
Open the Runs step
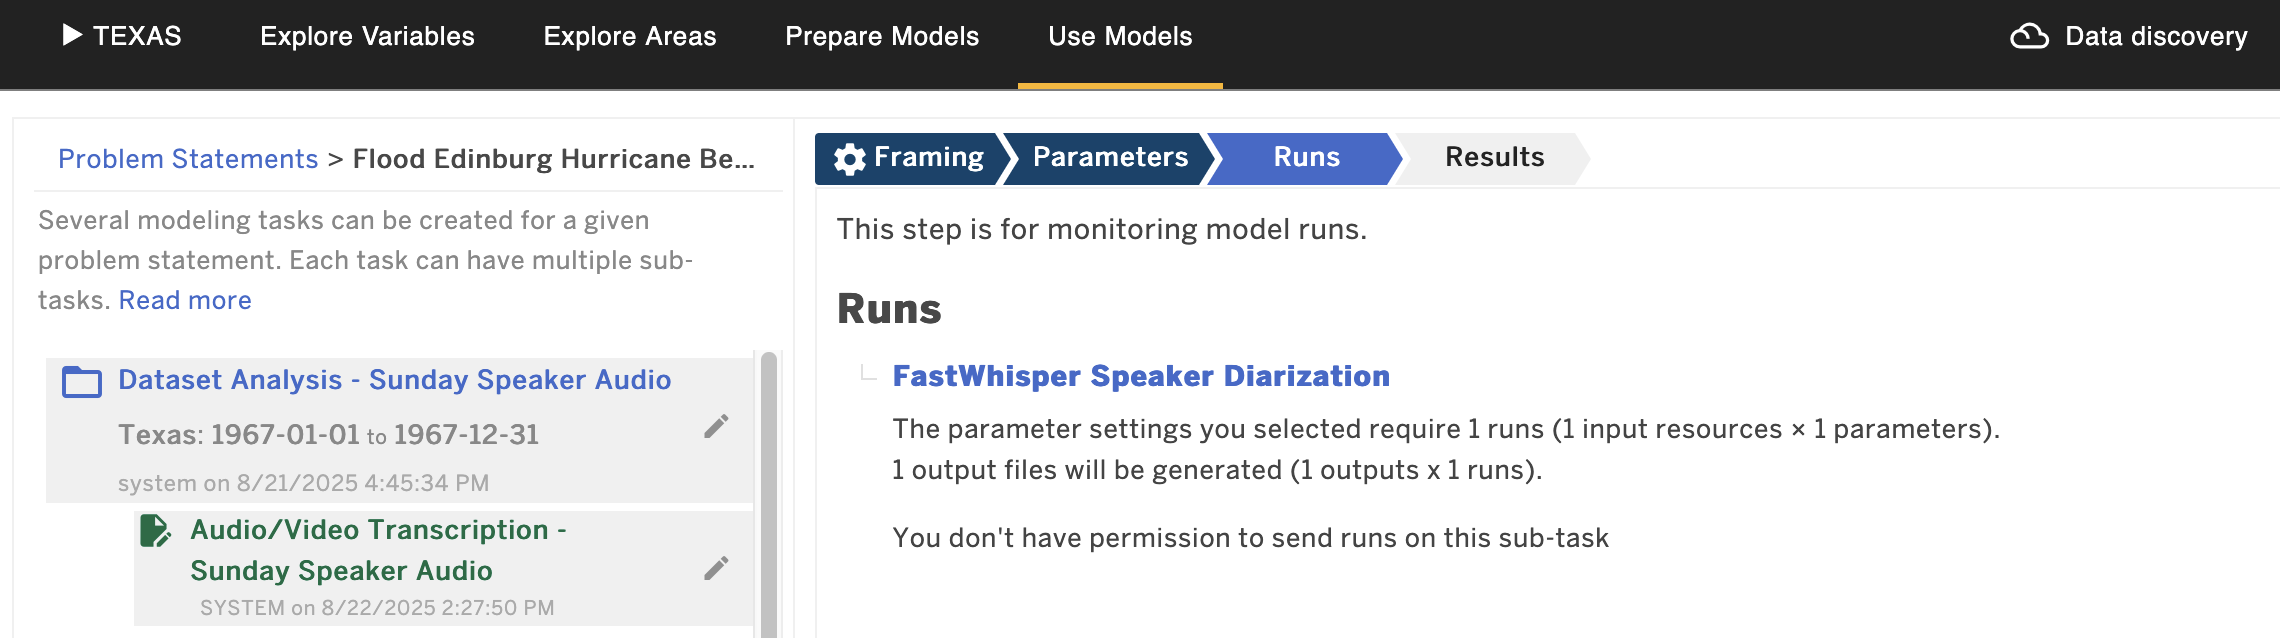[1306, 158]
